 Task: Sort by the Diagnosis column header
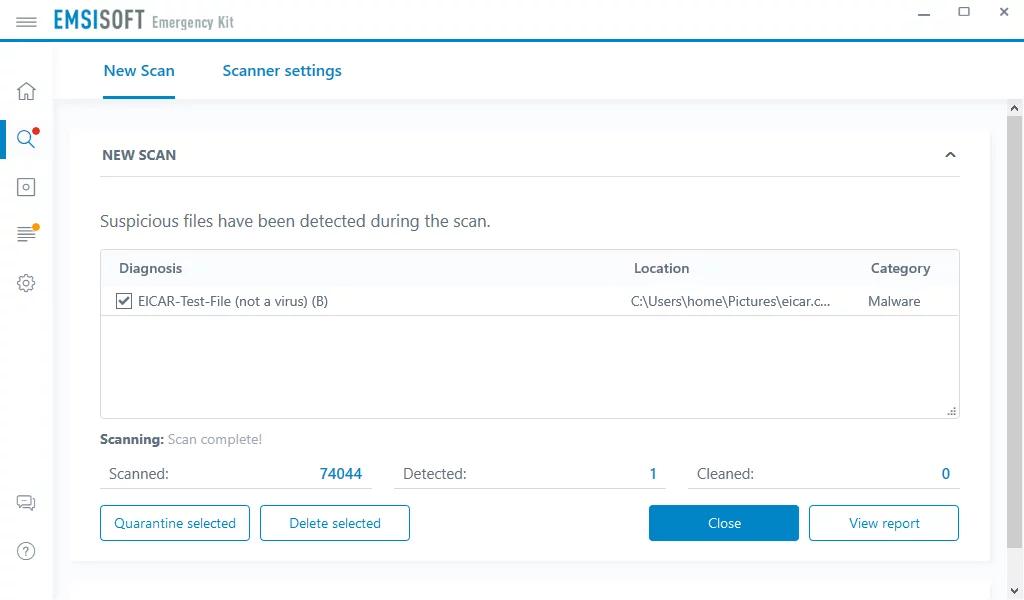(x=150, y=268)
